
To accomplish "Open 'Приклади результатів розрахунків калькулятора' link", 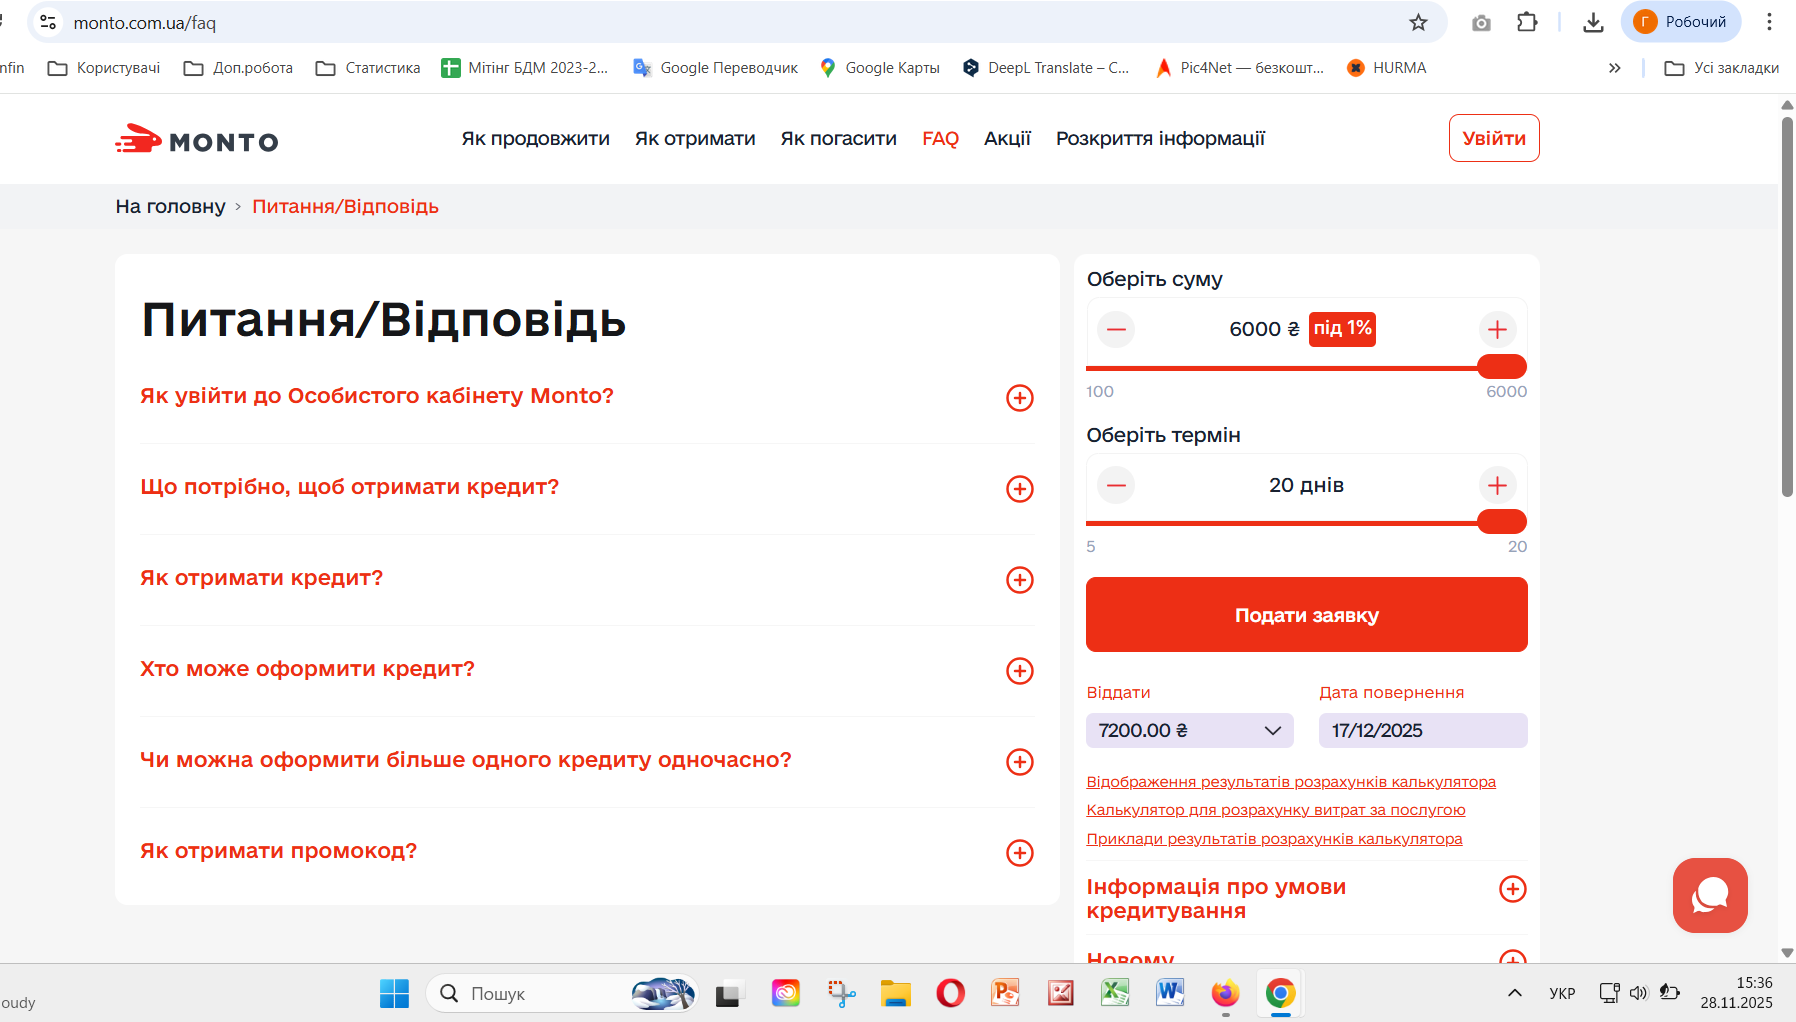I will (x=1274, y=839).
